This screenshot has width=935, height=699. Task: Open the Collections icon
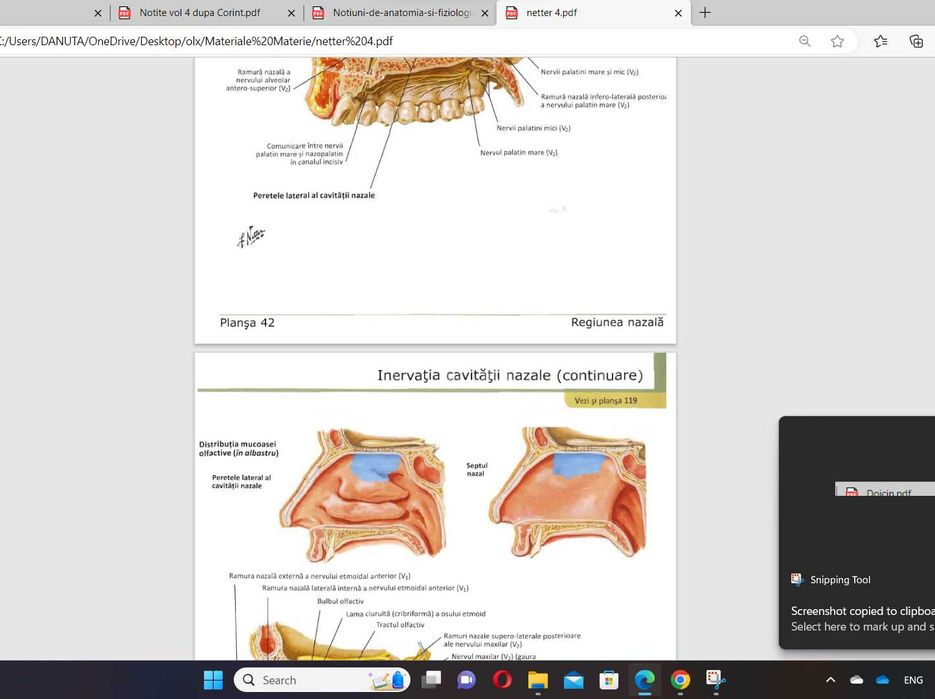coord(916,41)
